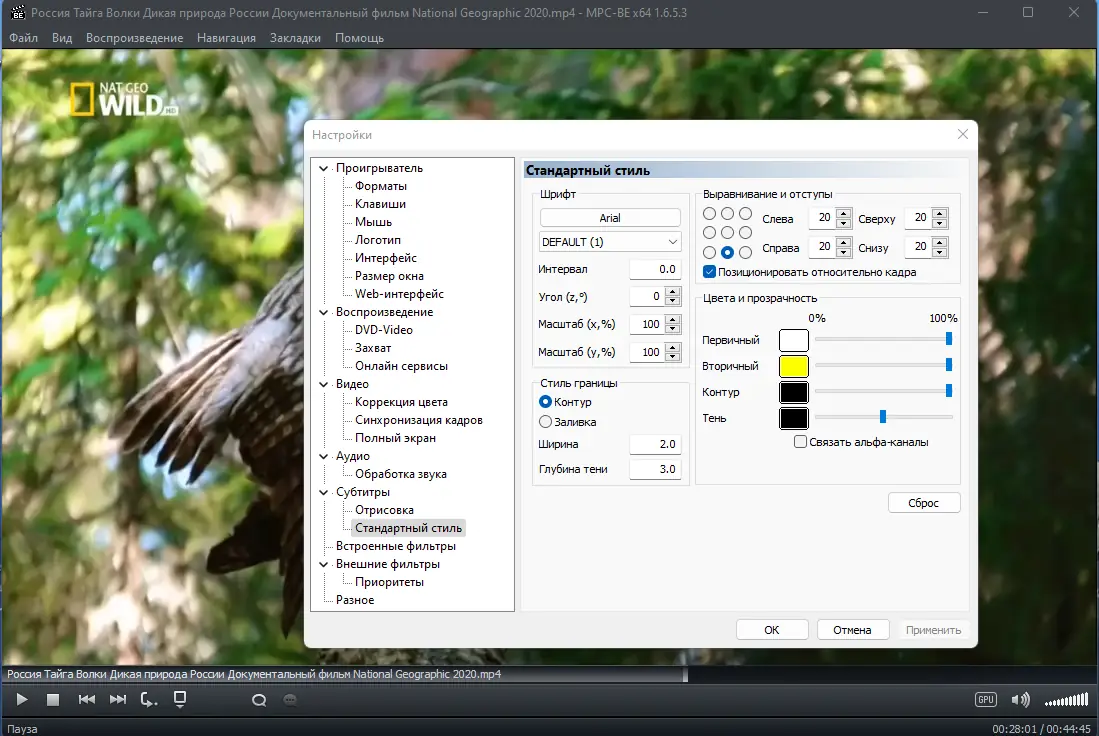
Task: Select Отрисовка in the settings tree
Action: coord(384,510)
